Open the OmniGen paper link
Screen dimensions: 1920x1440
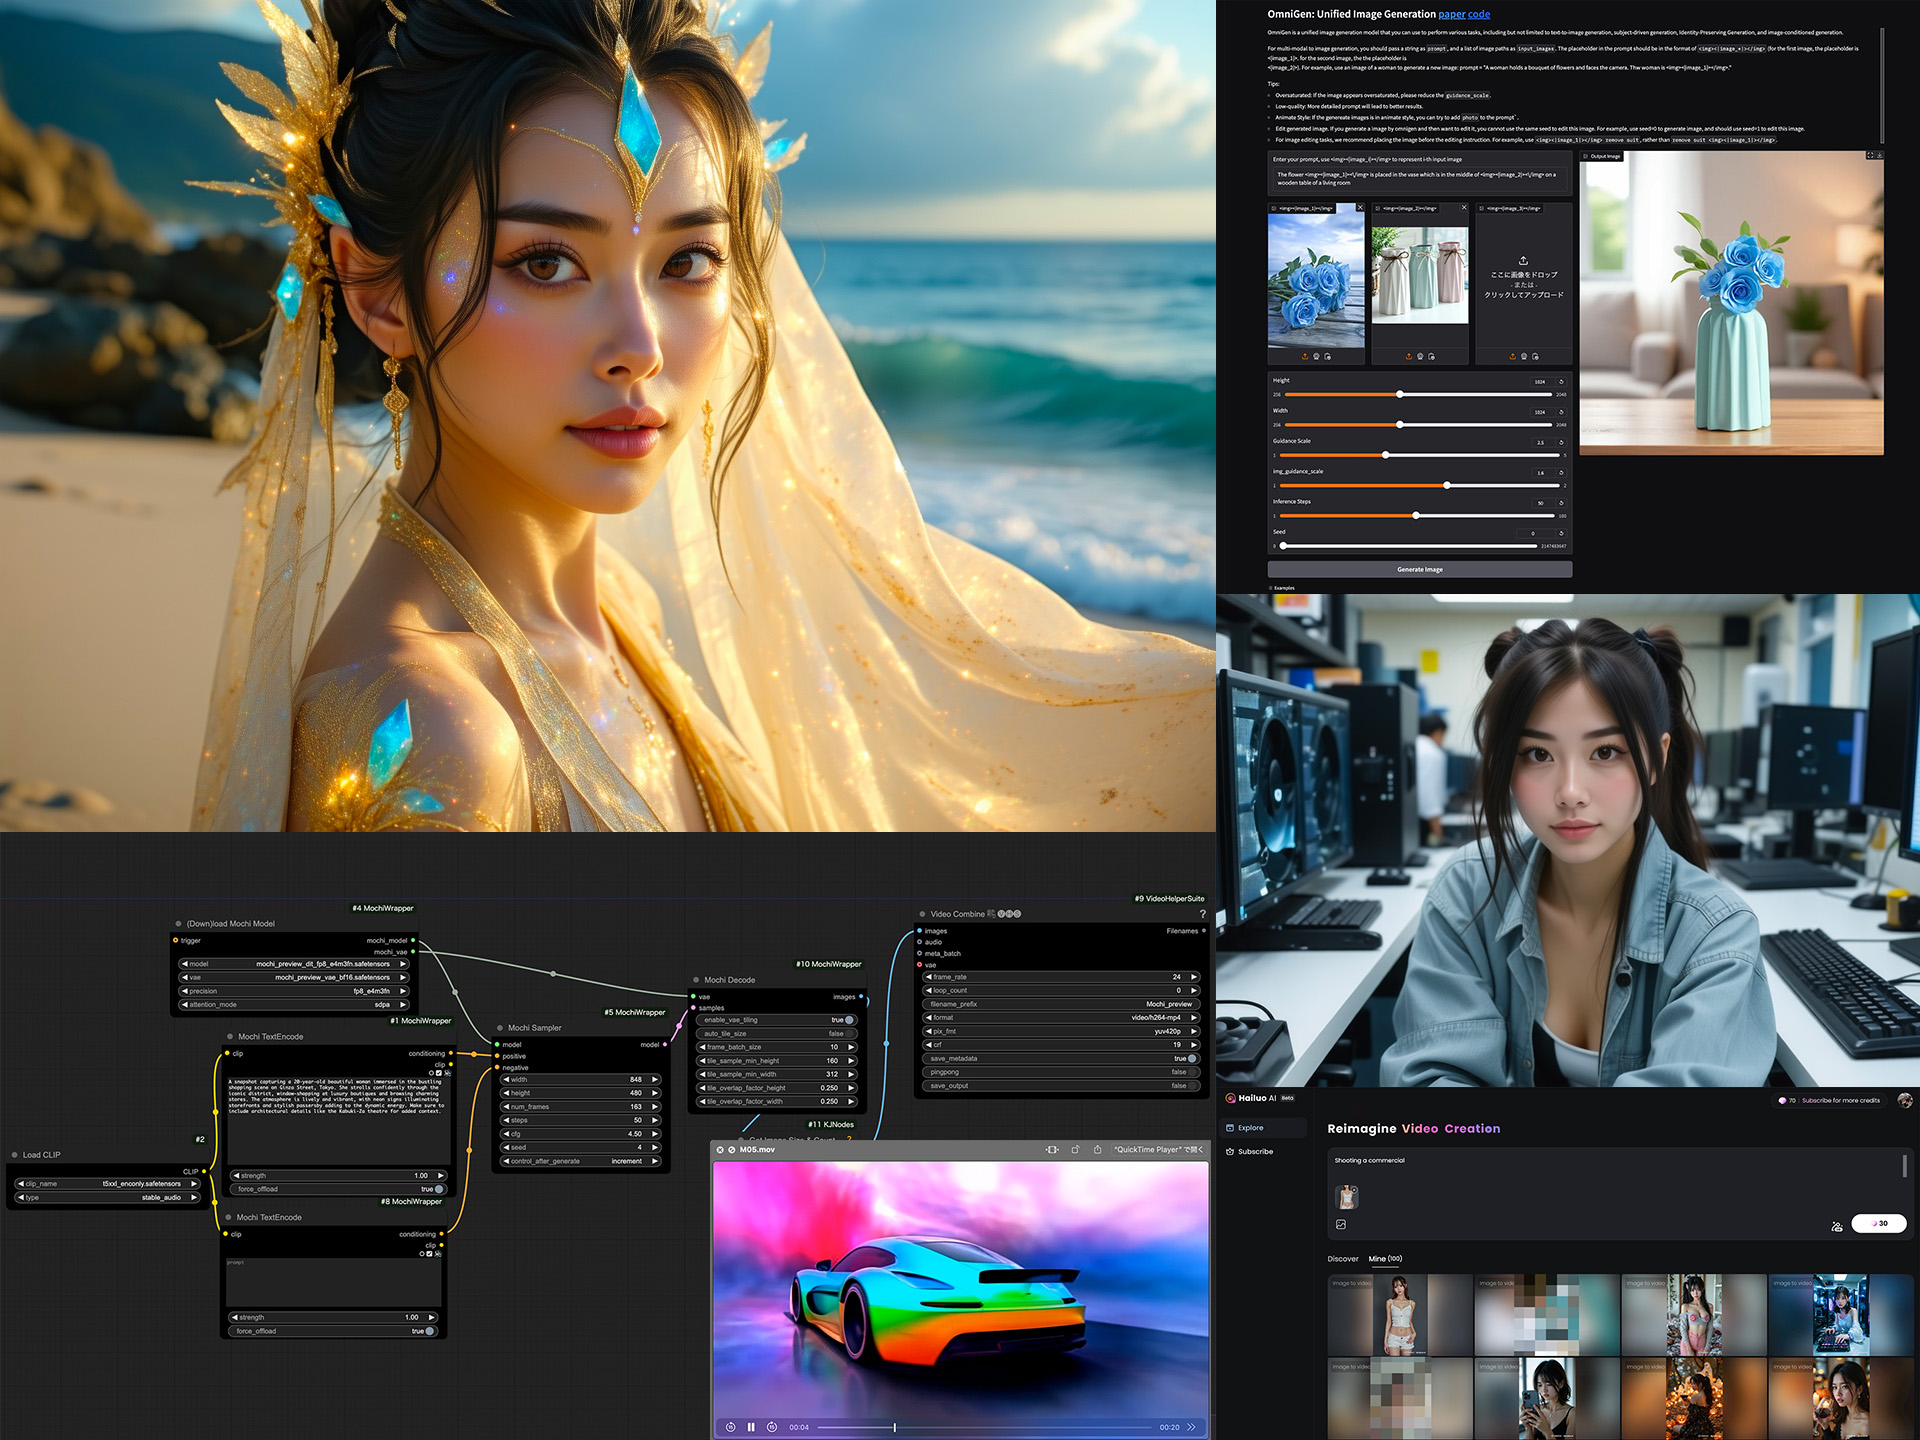pos(1451,14)
